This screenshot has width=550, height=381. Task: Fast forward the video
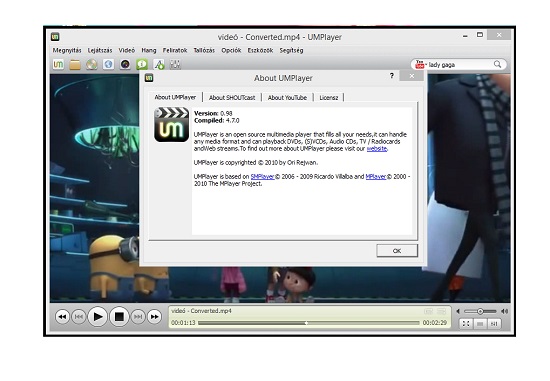click(x=154, y=317)
